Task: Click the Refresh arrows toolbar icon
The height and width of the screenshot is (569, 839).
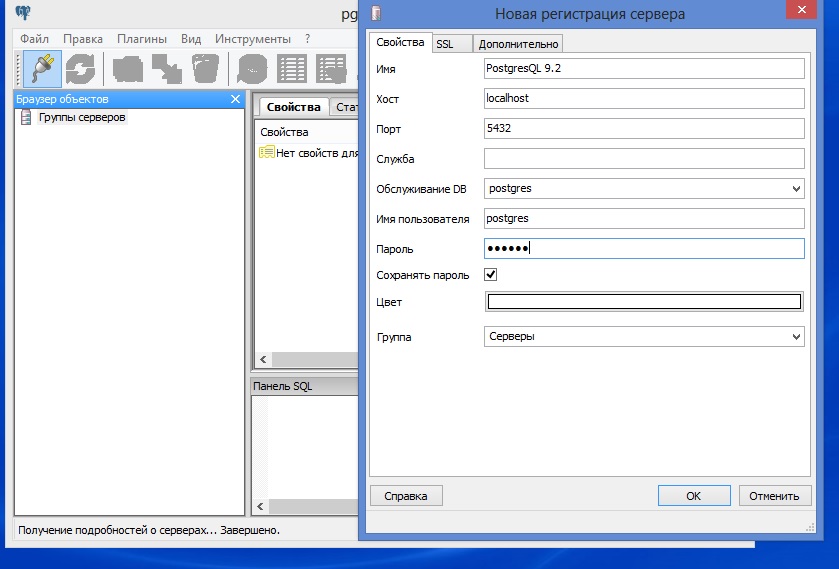Action: (81, 68)
